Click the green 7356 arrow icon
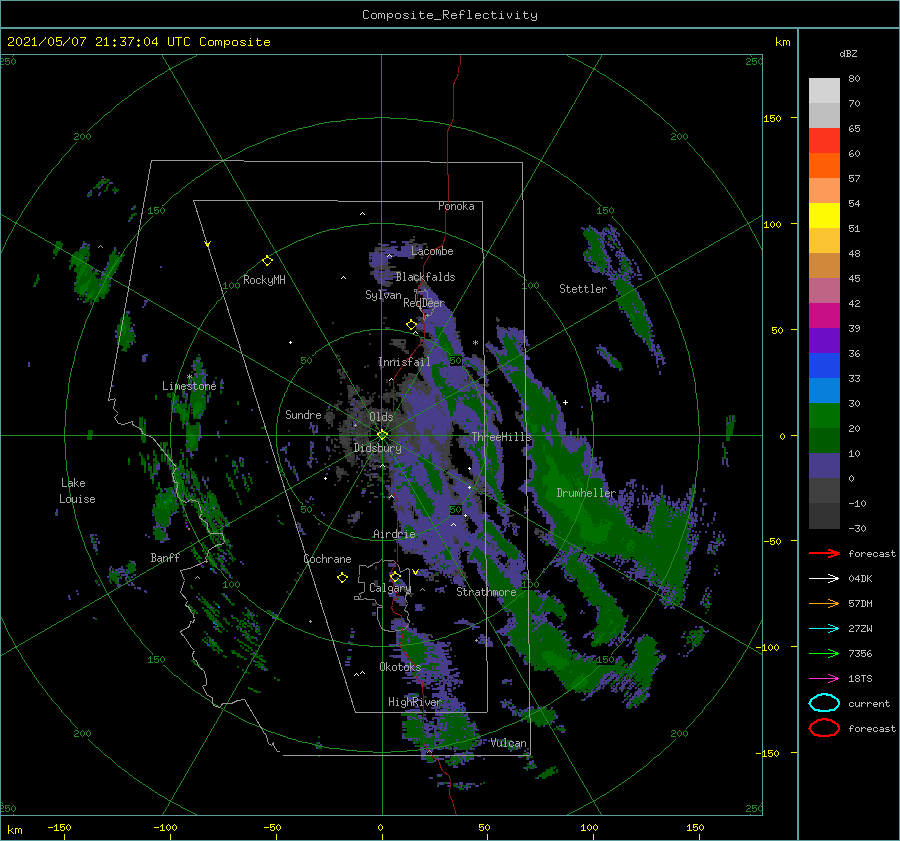The image size is (900, 841). click(x=824, y=653)
